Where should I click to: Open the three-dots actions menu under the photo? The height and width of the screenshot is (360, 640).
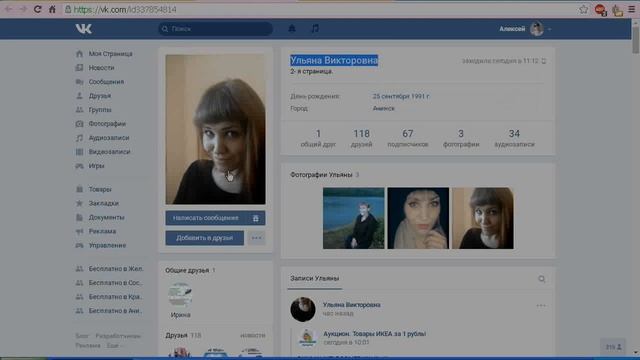point(256,238)
